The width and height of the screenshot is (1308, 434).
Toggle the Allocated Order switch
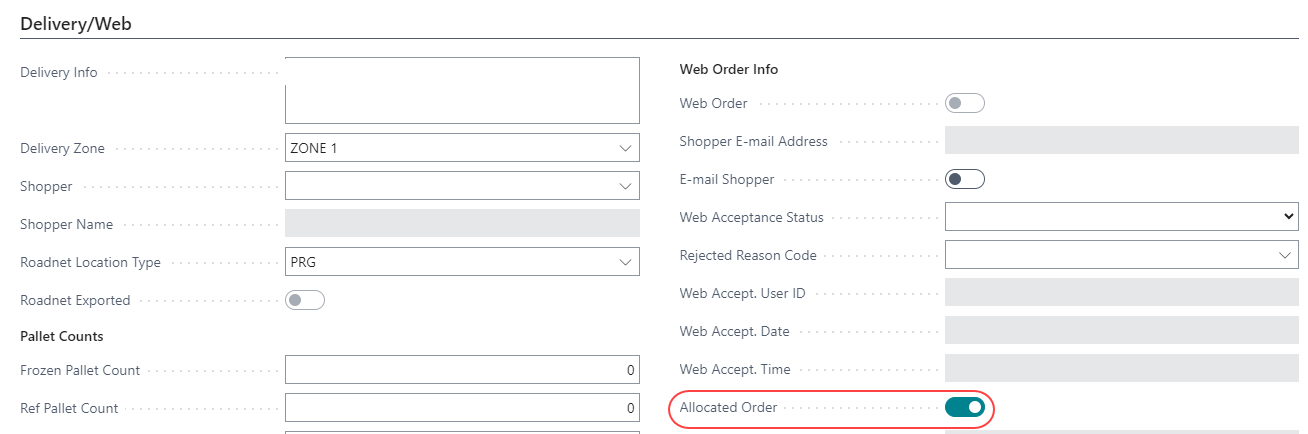point(965,407)
